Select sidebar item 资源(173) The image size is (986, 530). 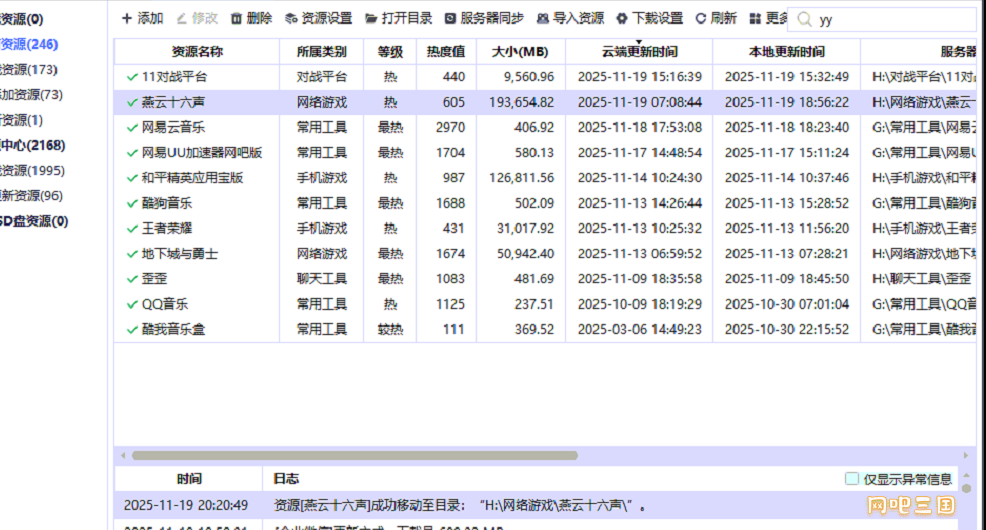click(29, 69)
